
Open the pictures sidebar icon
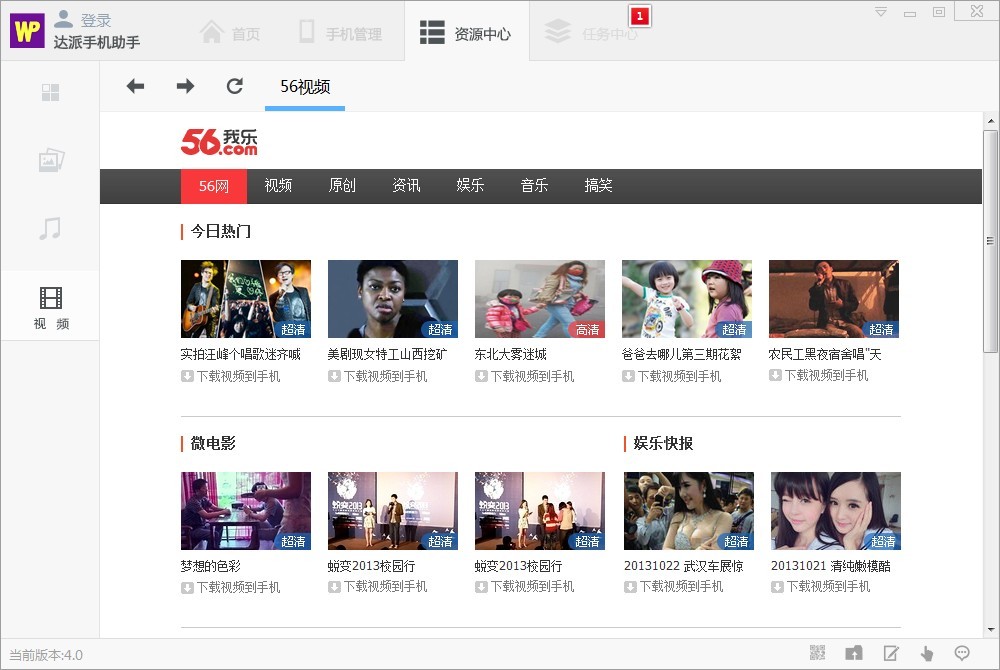(x=51, y=160)
